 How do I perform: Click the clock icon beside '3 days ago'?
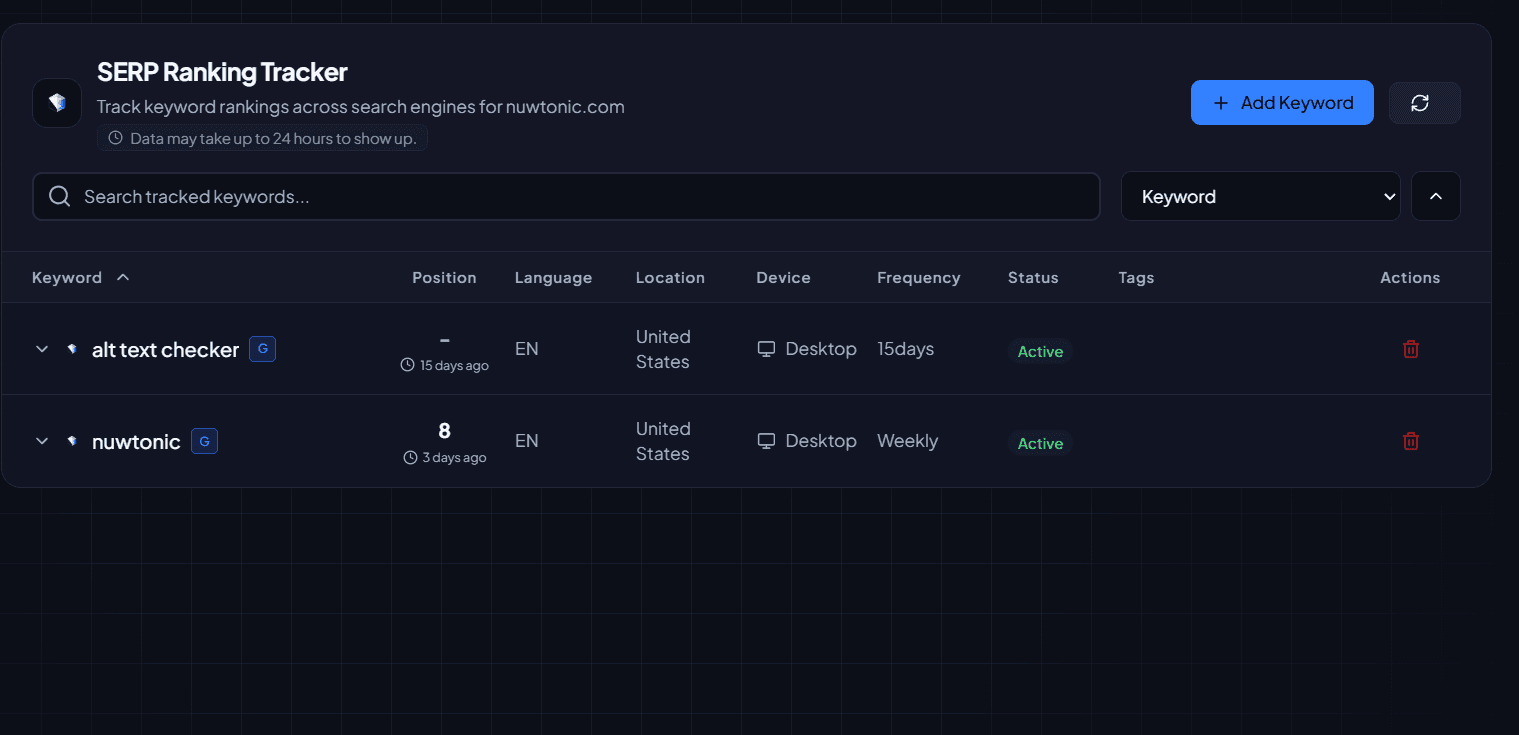click(x=409, y=457)
